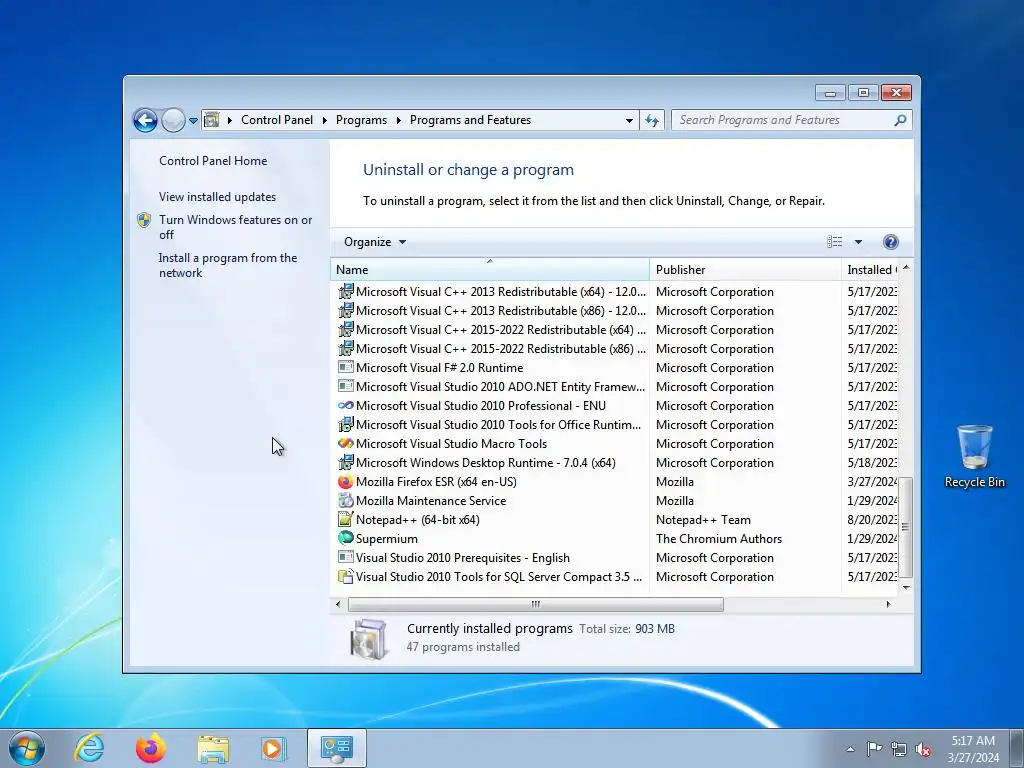Select the Tools for SQL Server Compact icon
This screenshot has width=1024, height=768.
(345, 577)
